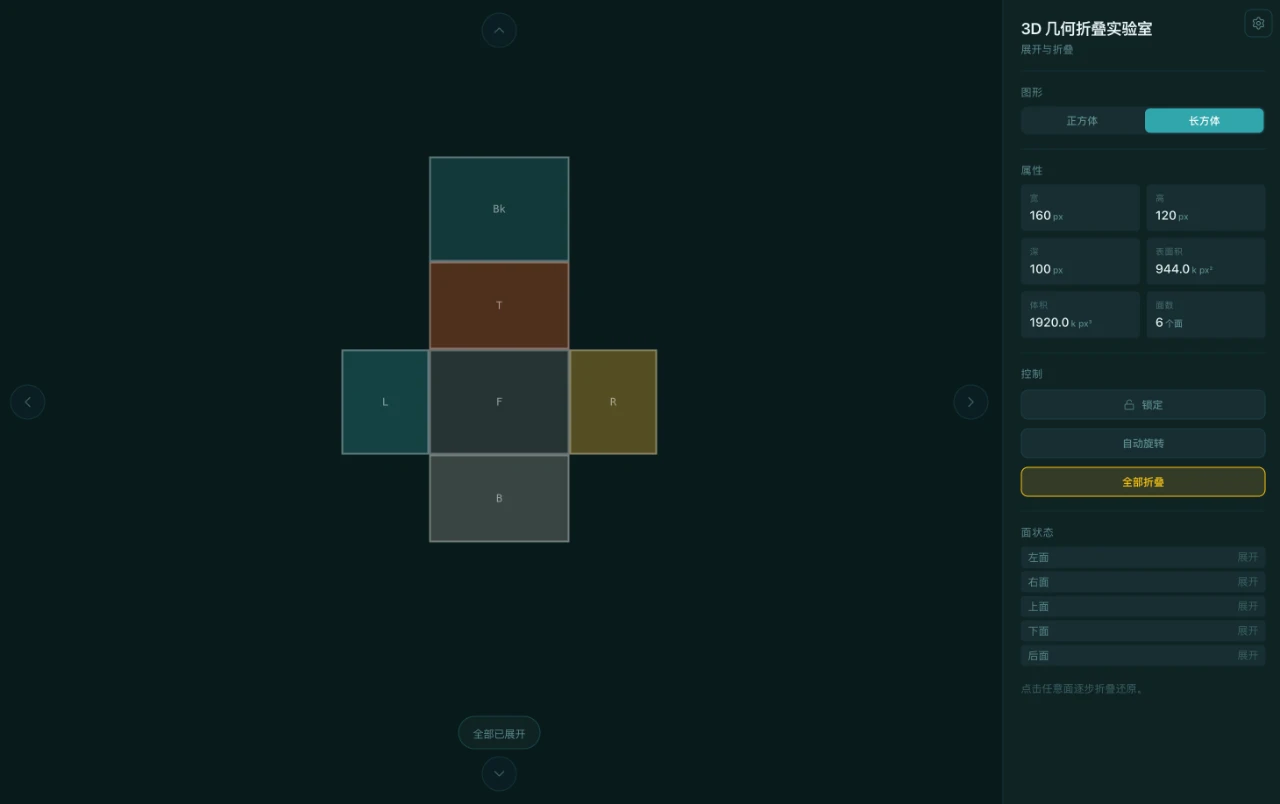Click the Bk back face

click(x=499, y=209)
